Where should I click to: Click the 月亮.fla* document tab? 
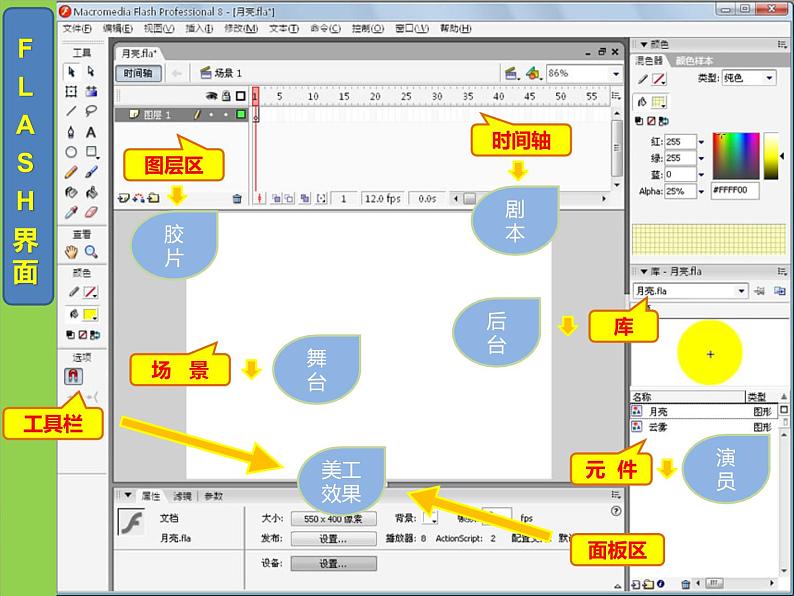139,53
